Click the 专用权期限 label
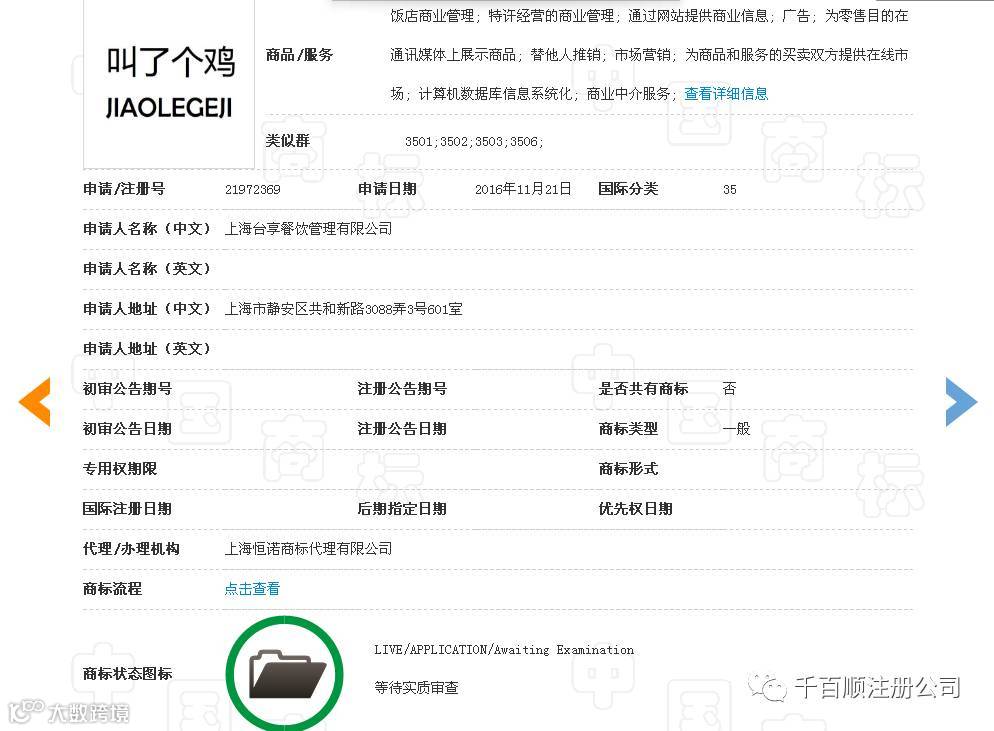The height and width of the screenshot is (731, 994). (120, 469)
